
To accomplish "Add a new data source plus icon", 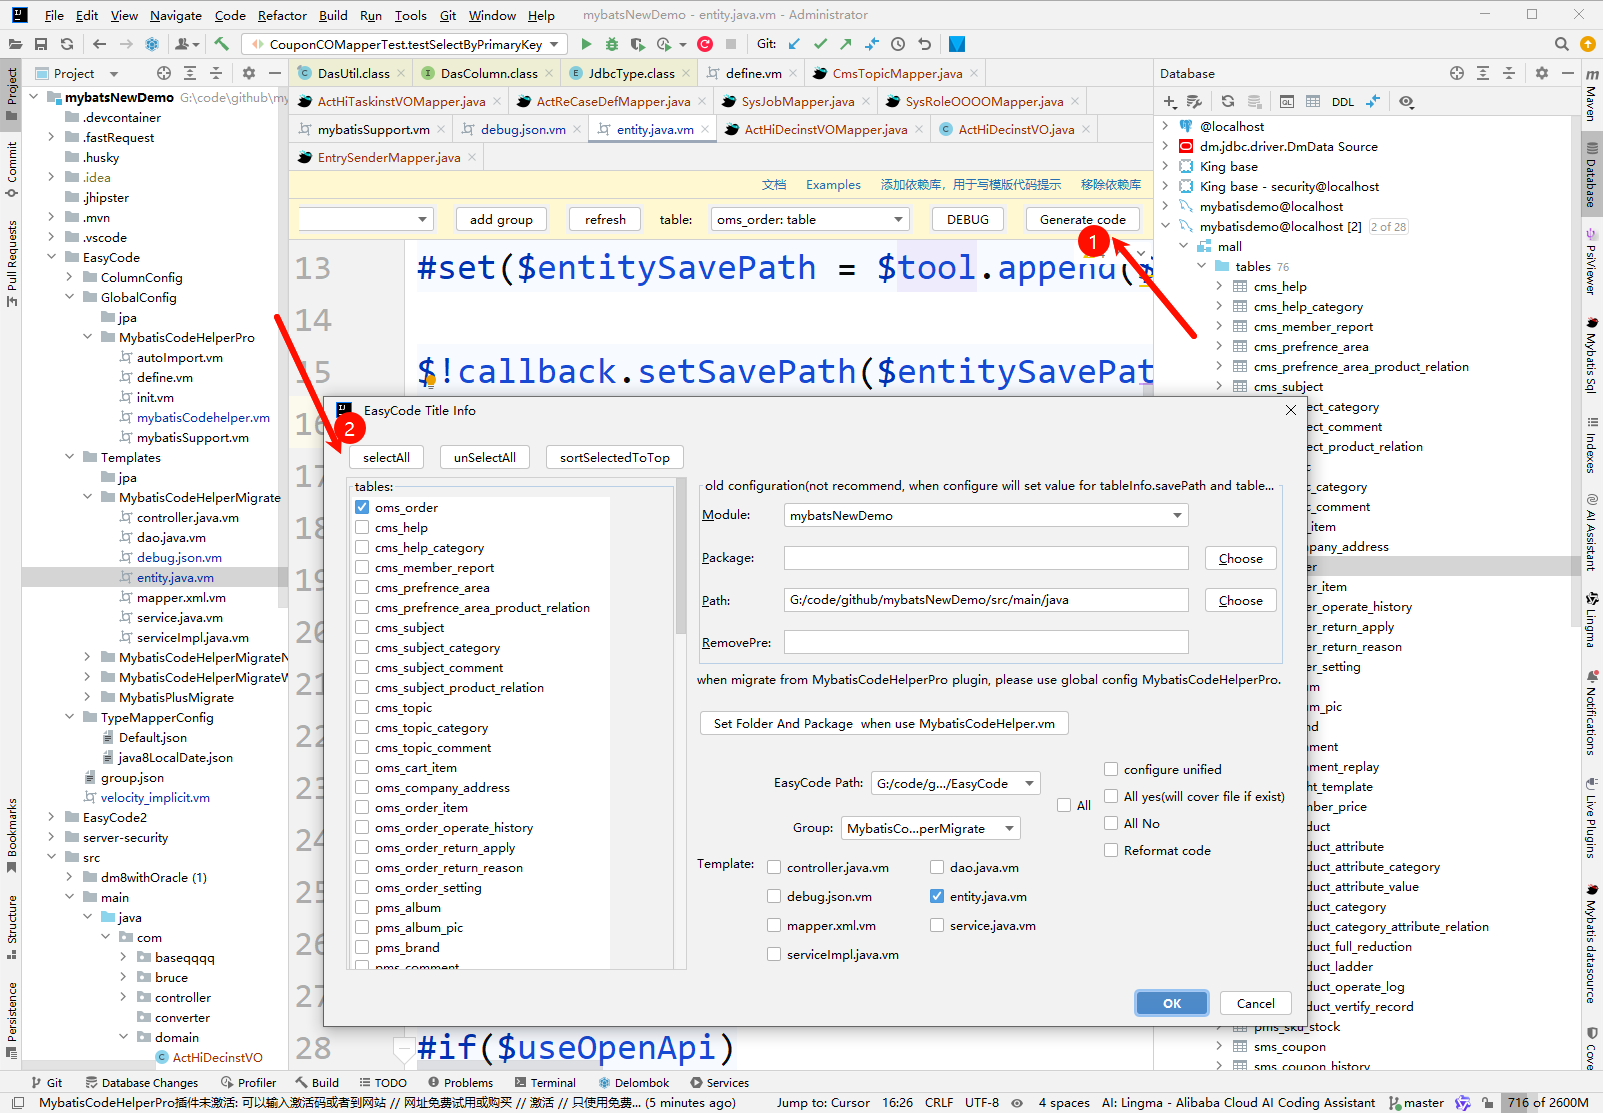I will (x=1170, y=102).
